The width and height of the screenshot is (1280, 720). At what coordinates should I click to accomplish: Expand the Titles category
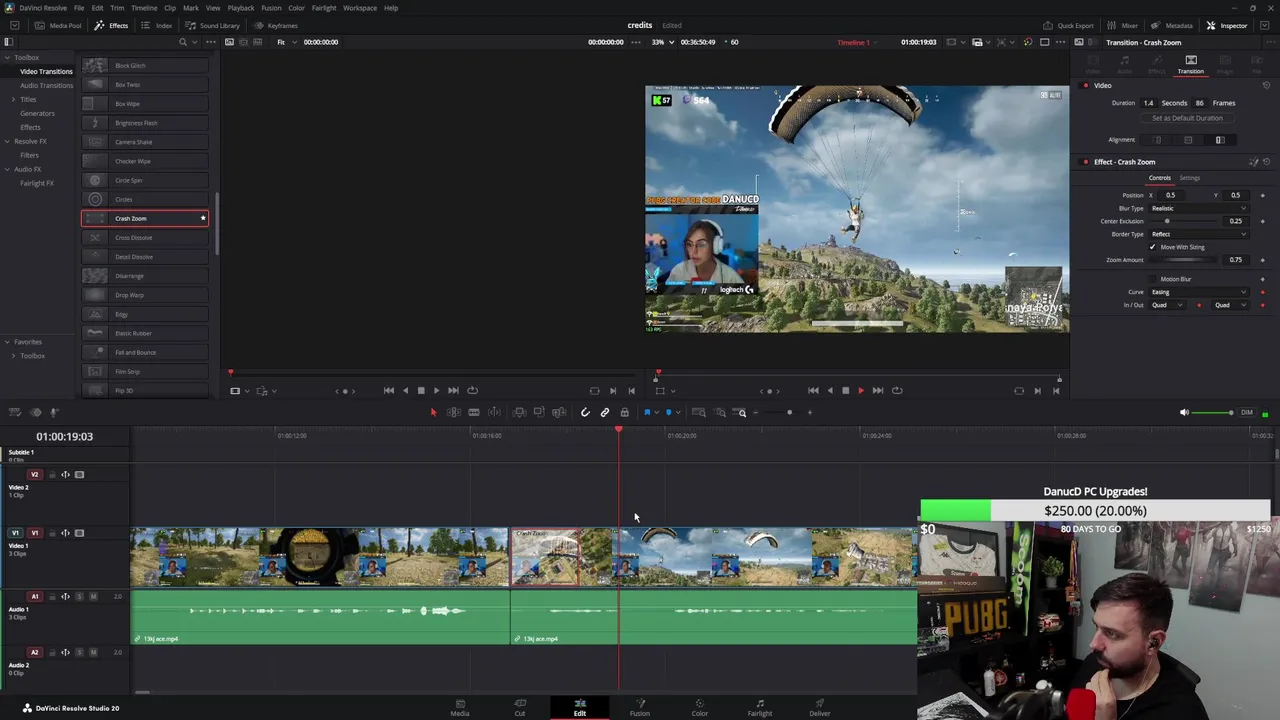point(13,99)
